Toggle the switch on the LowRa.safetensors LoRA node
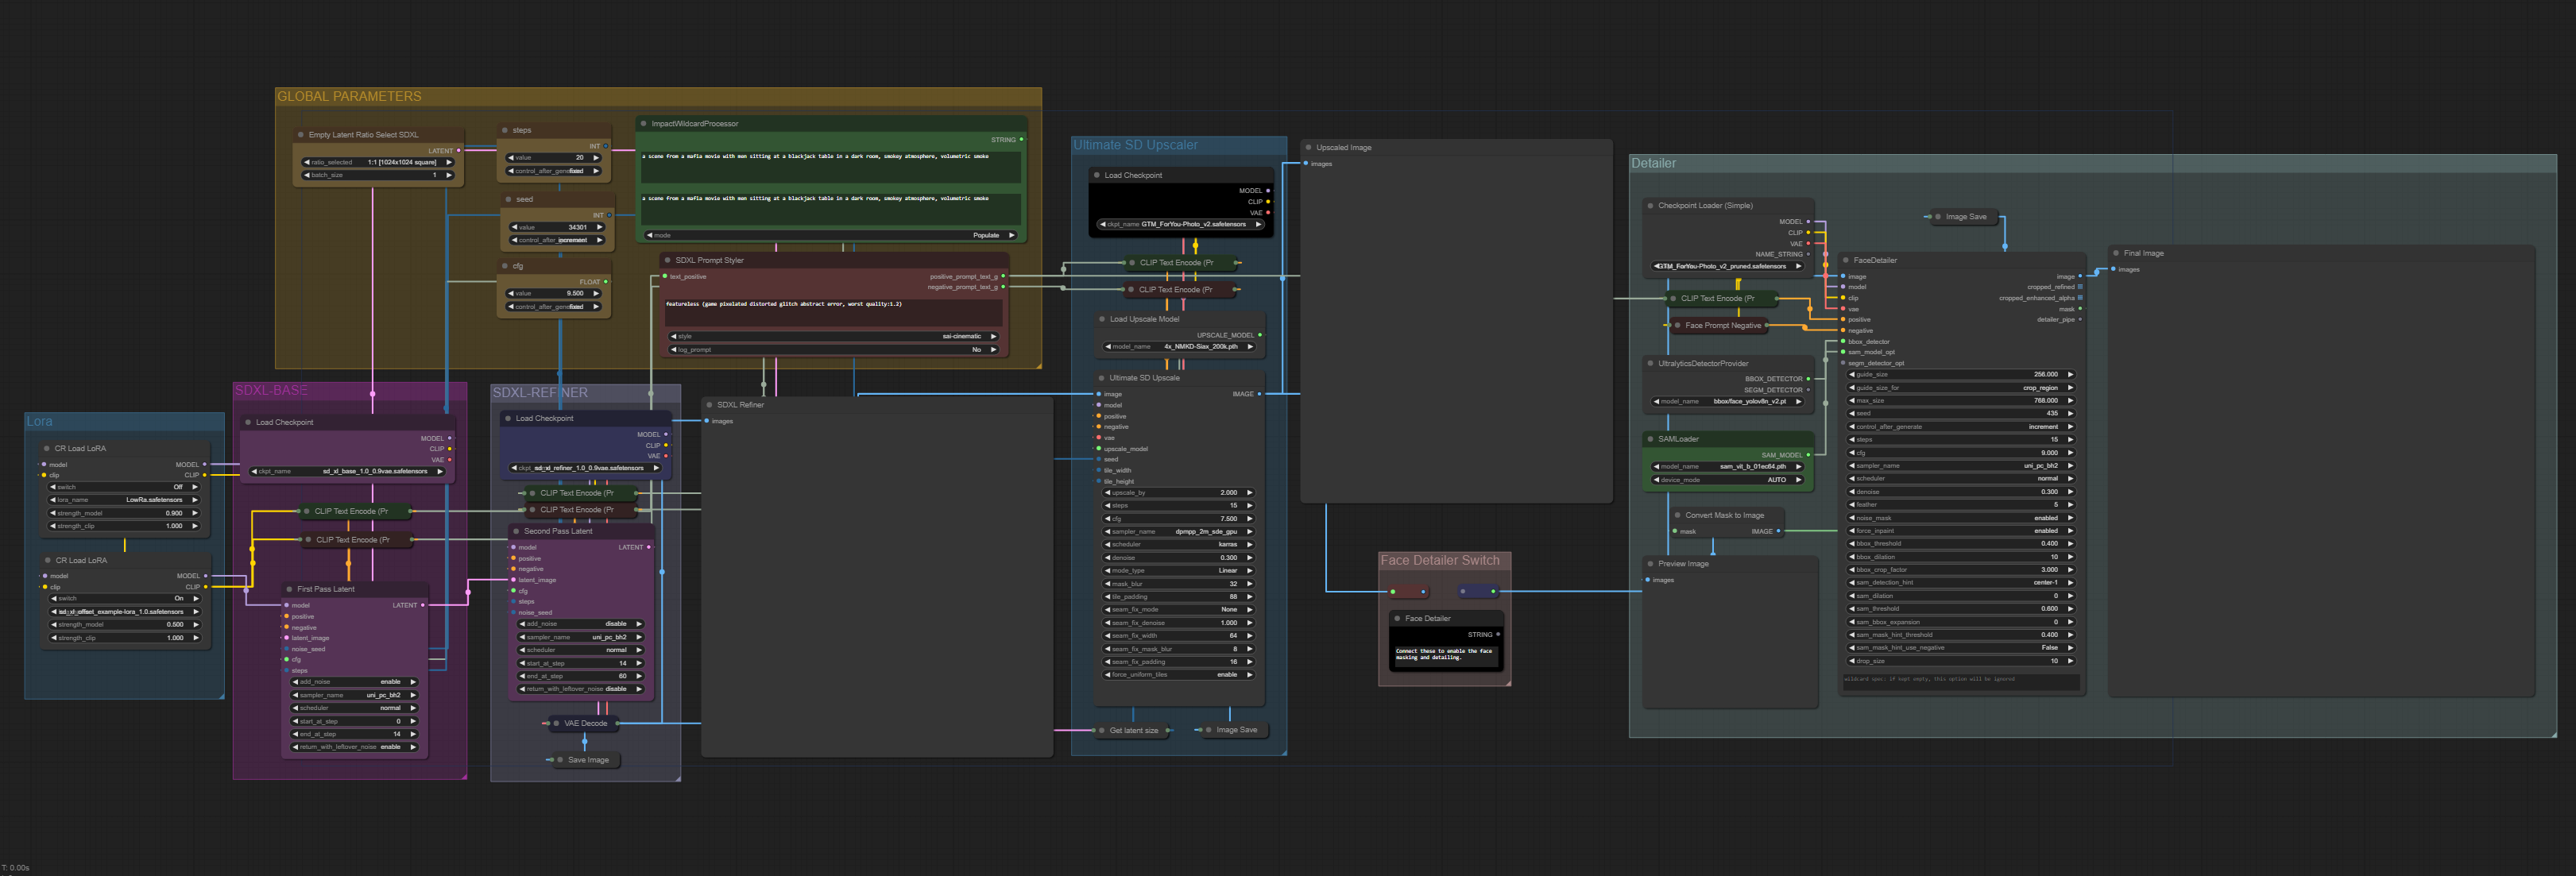 click(x=124, y=487)
